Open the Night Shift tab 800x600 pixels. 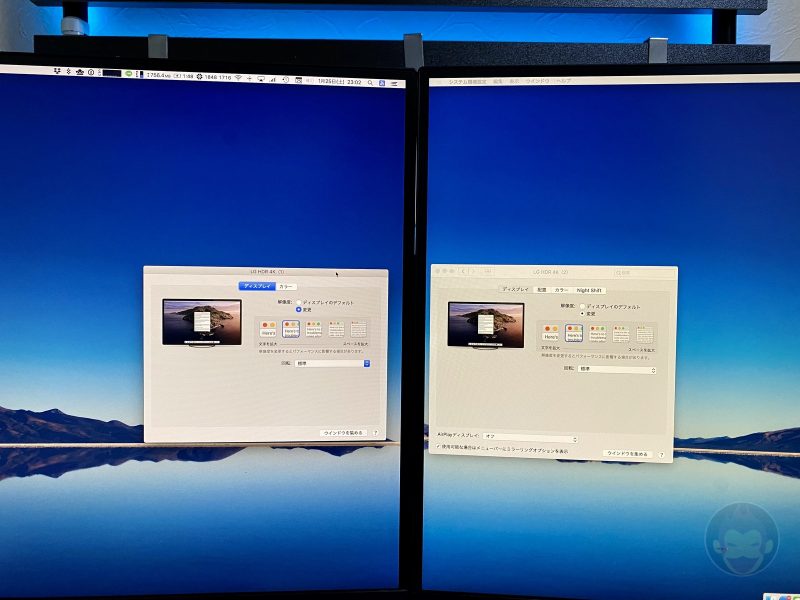(x=589, y=290)
